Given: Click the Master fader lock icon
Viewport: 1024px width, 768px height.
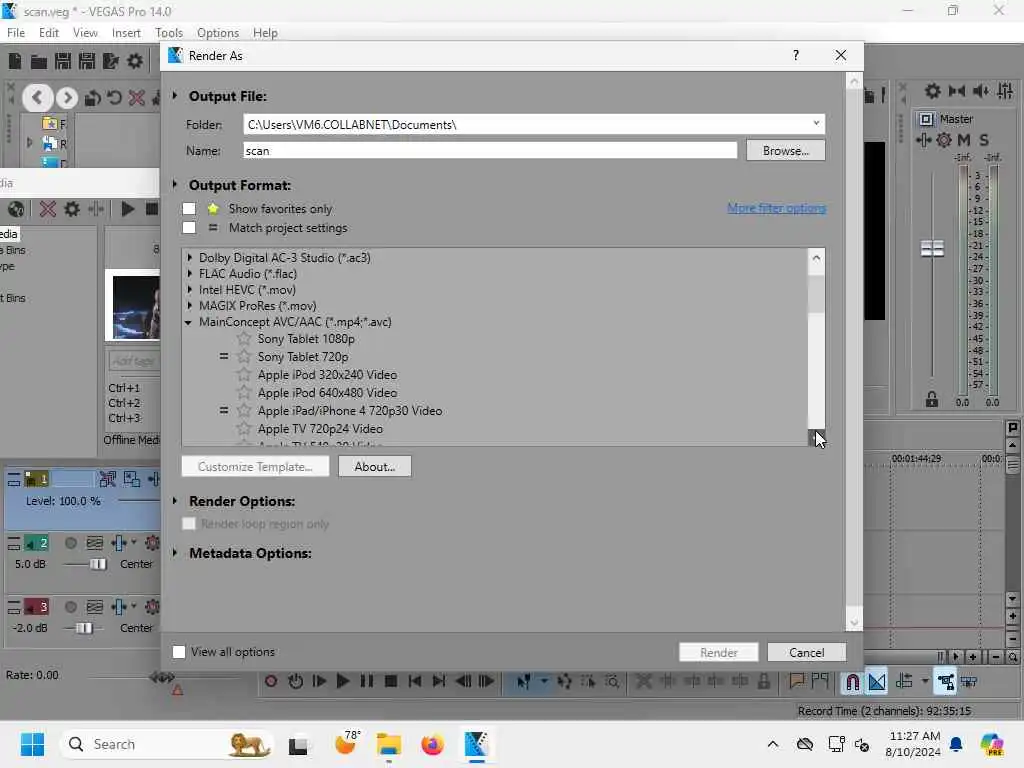Looking at the screenshot, I should click(932, 399).
